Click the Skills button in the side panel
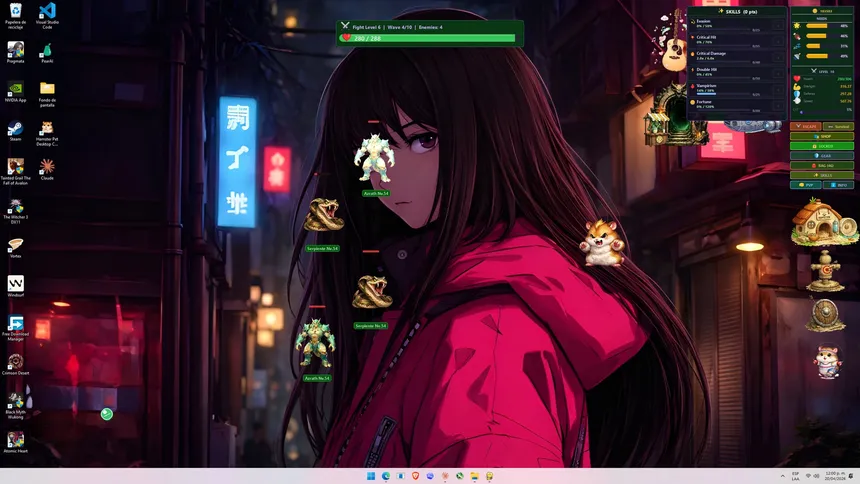 coord(821,174)
